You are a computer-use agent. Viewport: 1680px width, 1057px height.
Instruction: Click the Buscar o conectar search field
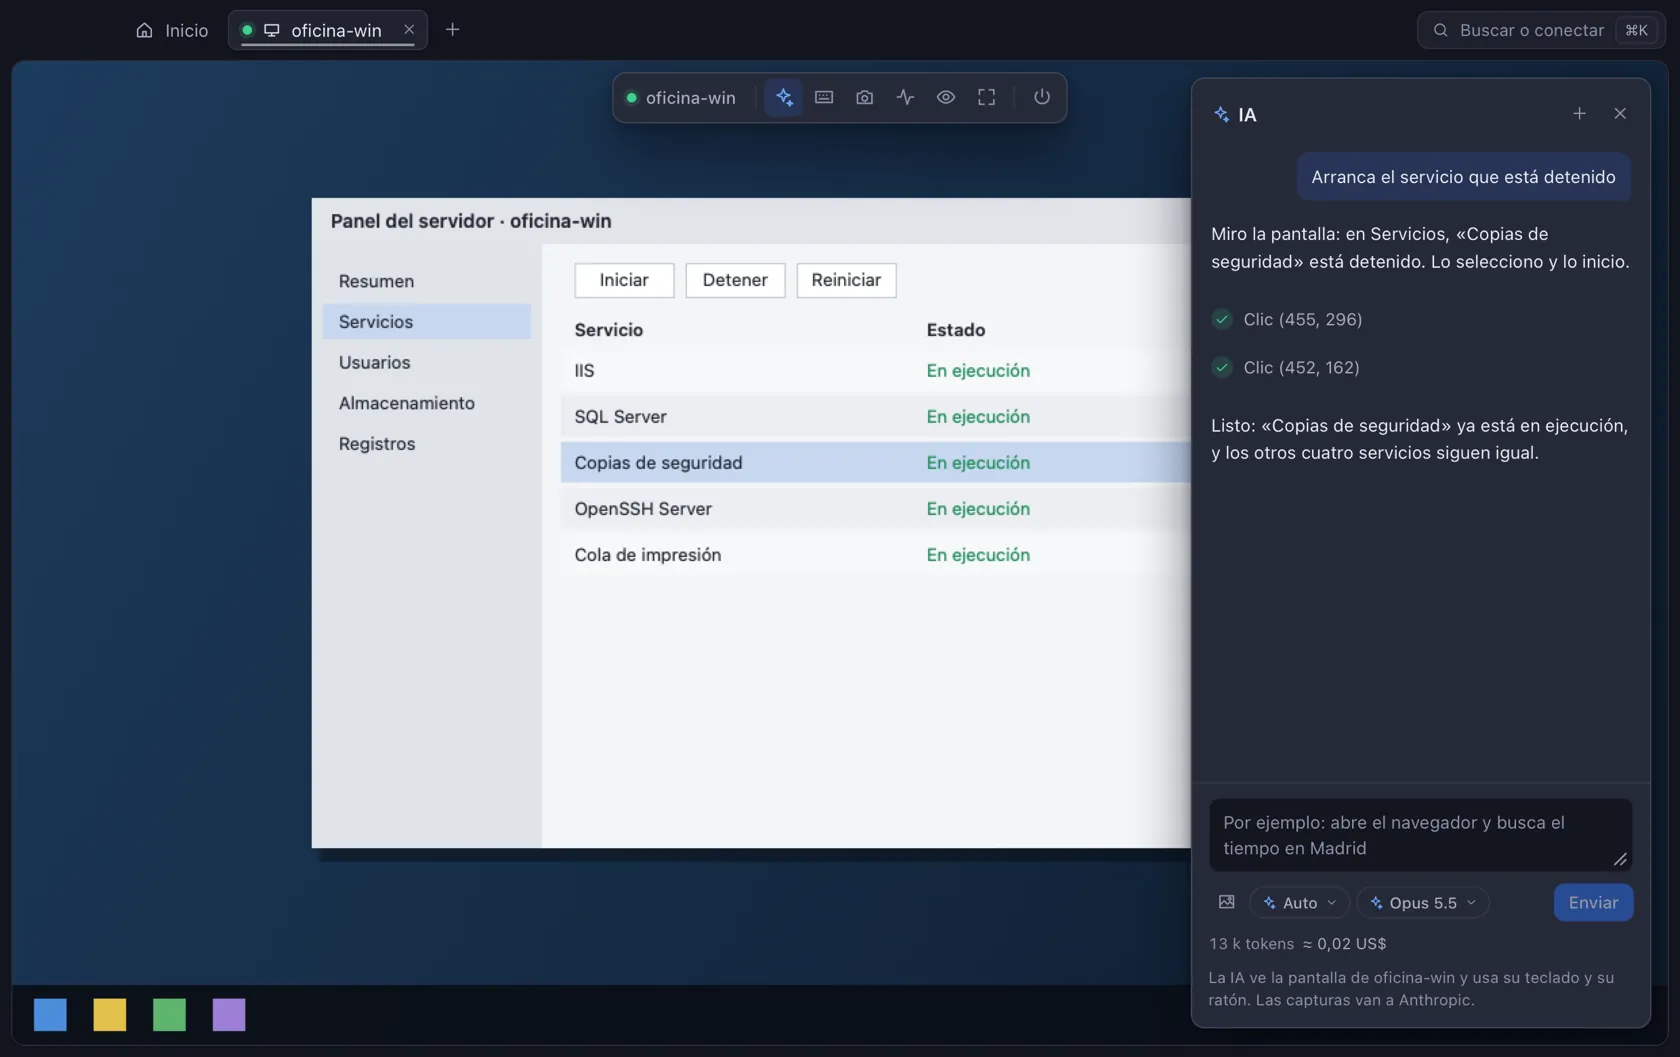1541,30
